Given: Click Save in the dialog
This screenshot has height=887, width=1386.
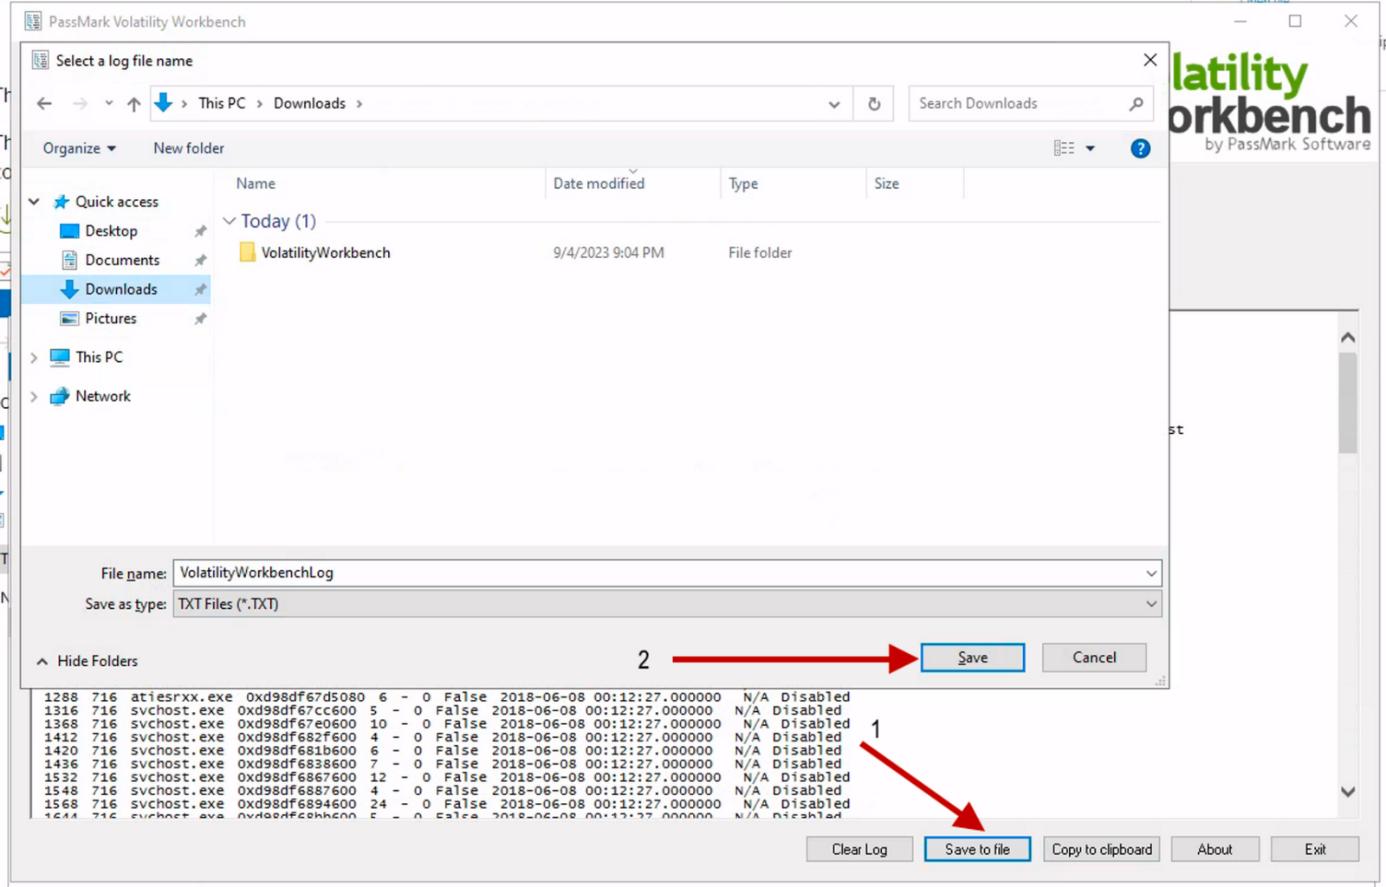Looking at the screenshot, I should coord(973,657).
